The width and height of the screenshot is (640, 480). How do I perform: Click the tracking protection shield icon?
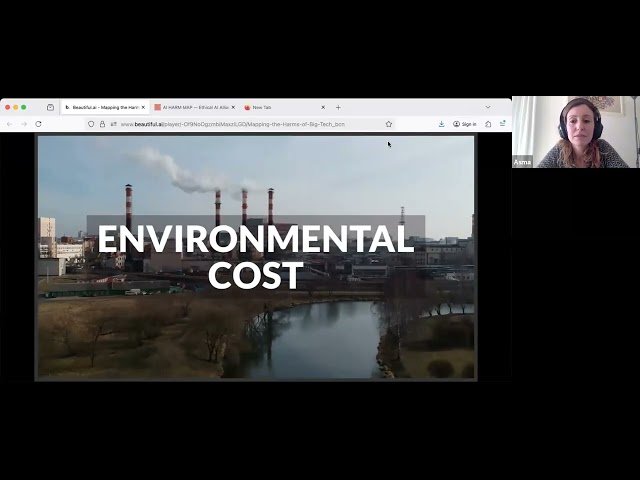tap(91, 124)
